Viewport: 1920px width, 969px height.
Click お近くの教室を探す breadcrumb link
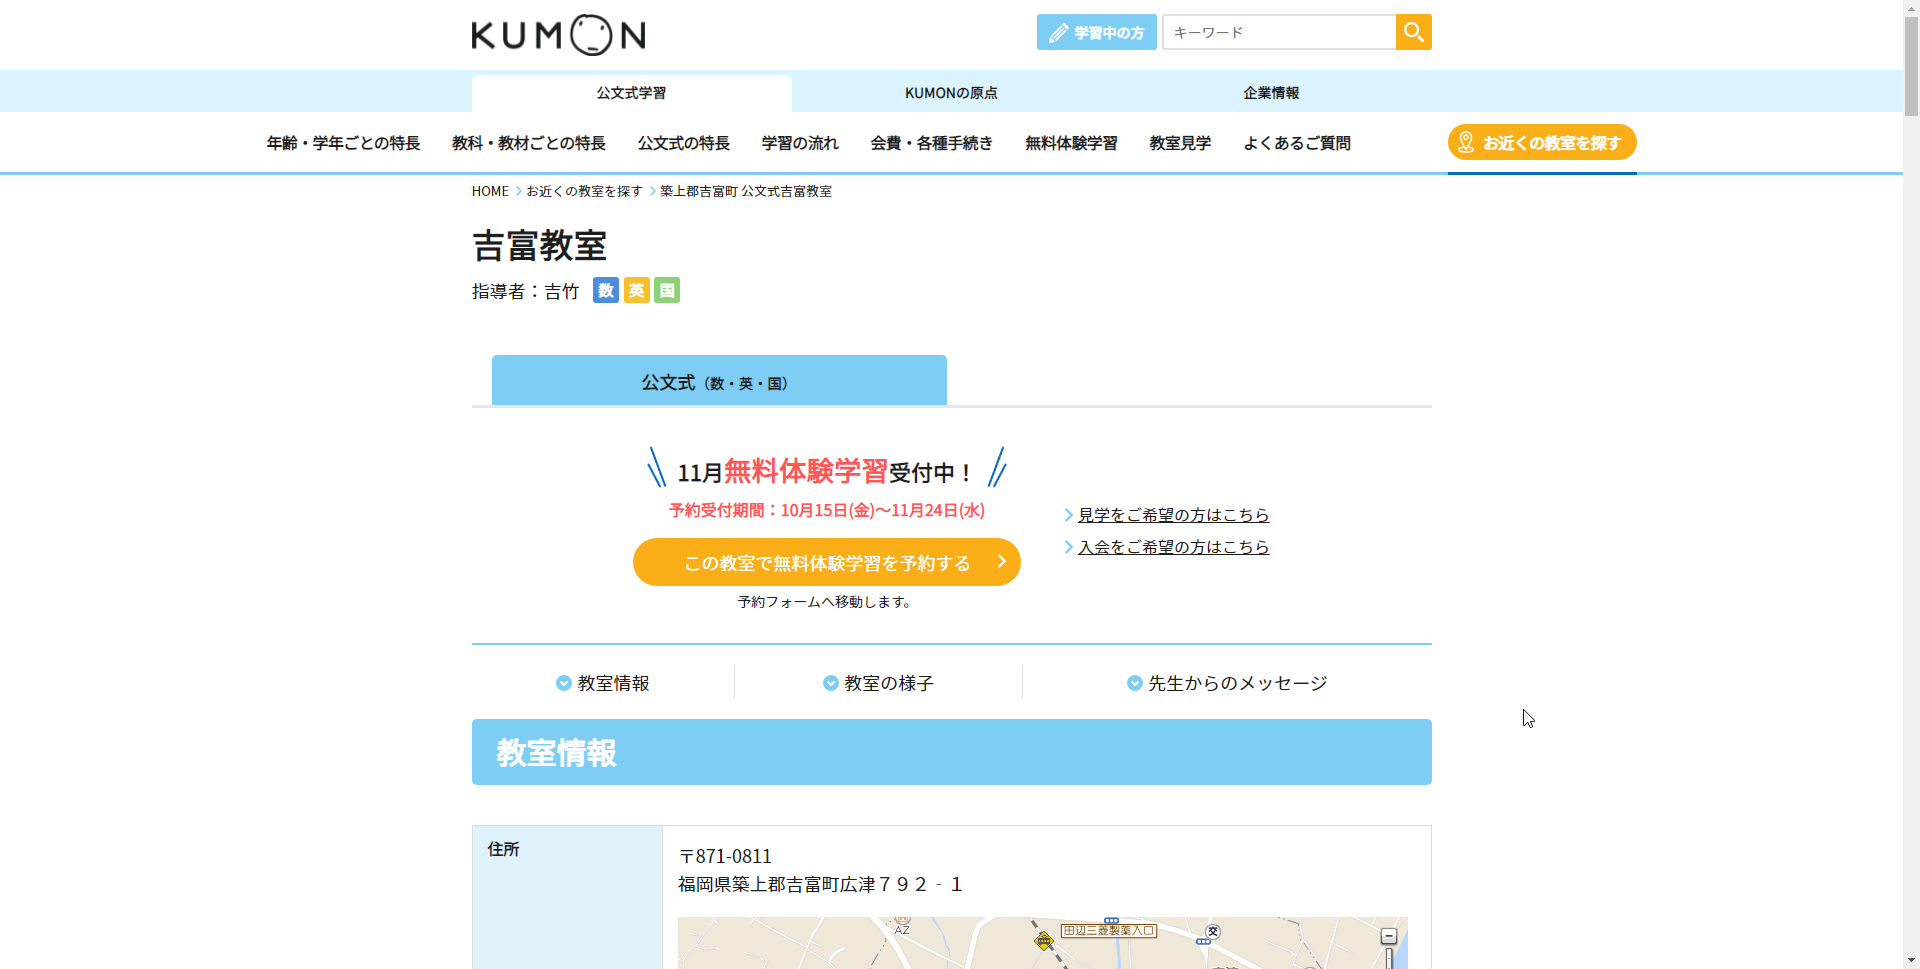click(585, 191)
